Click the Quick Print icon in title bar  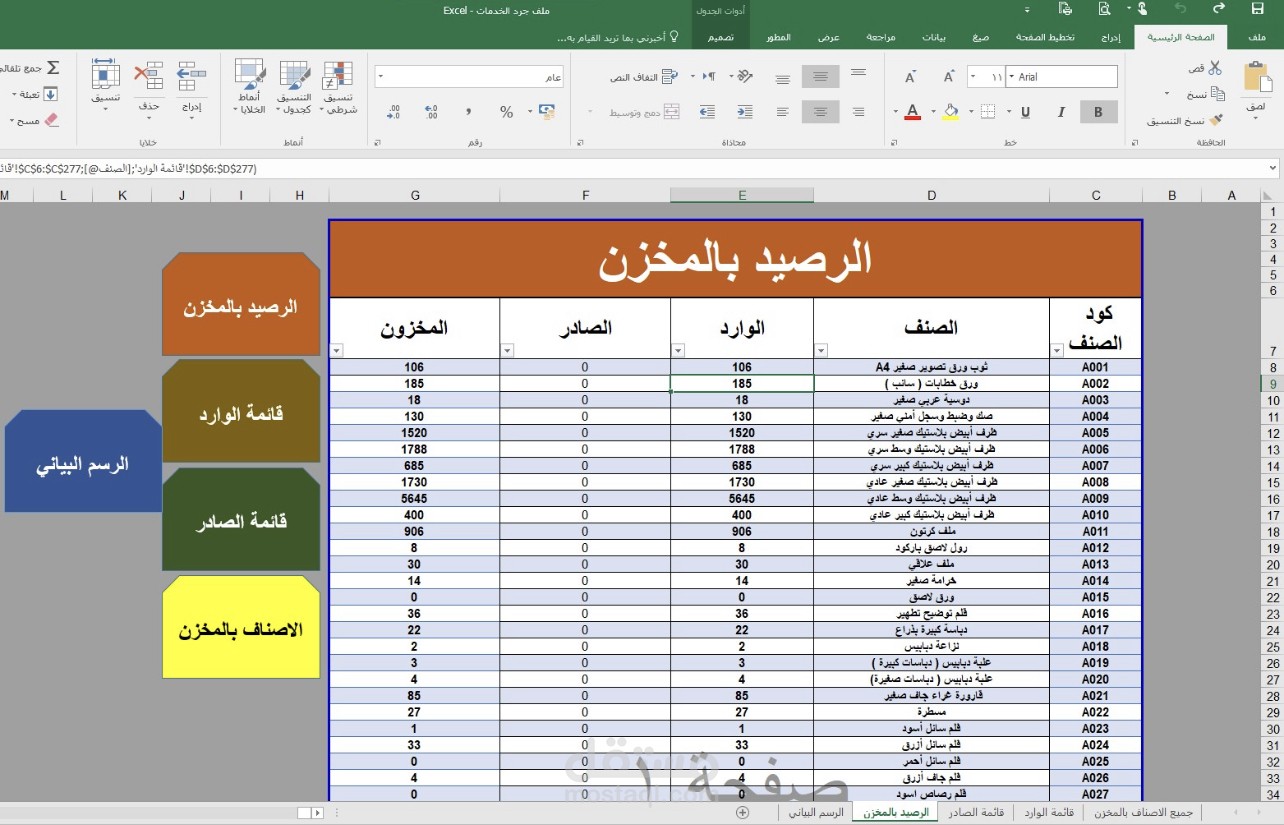1066,10
